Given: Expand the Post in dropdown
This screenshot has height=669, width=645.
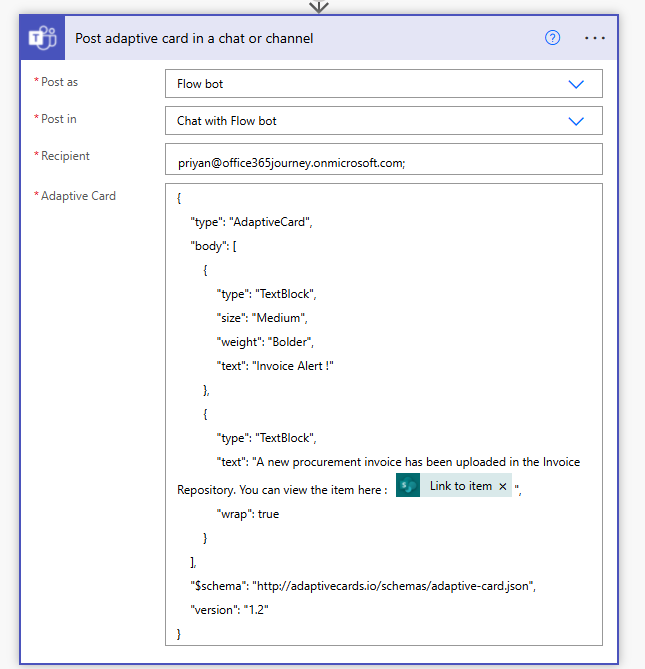Looking at the screenshot, I should (x=576, y=121).
